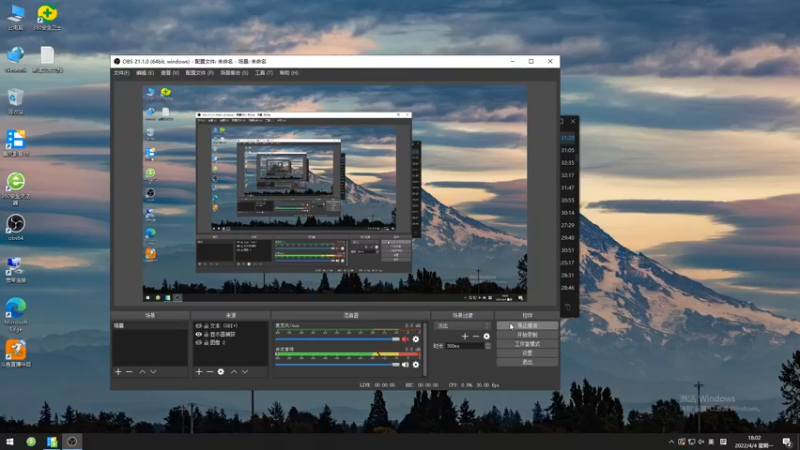The height and width of the screenshot is (450, 800).
Task: Adjust the transition duration 300ms stepper
Action: [488, 346]
